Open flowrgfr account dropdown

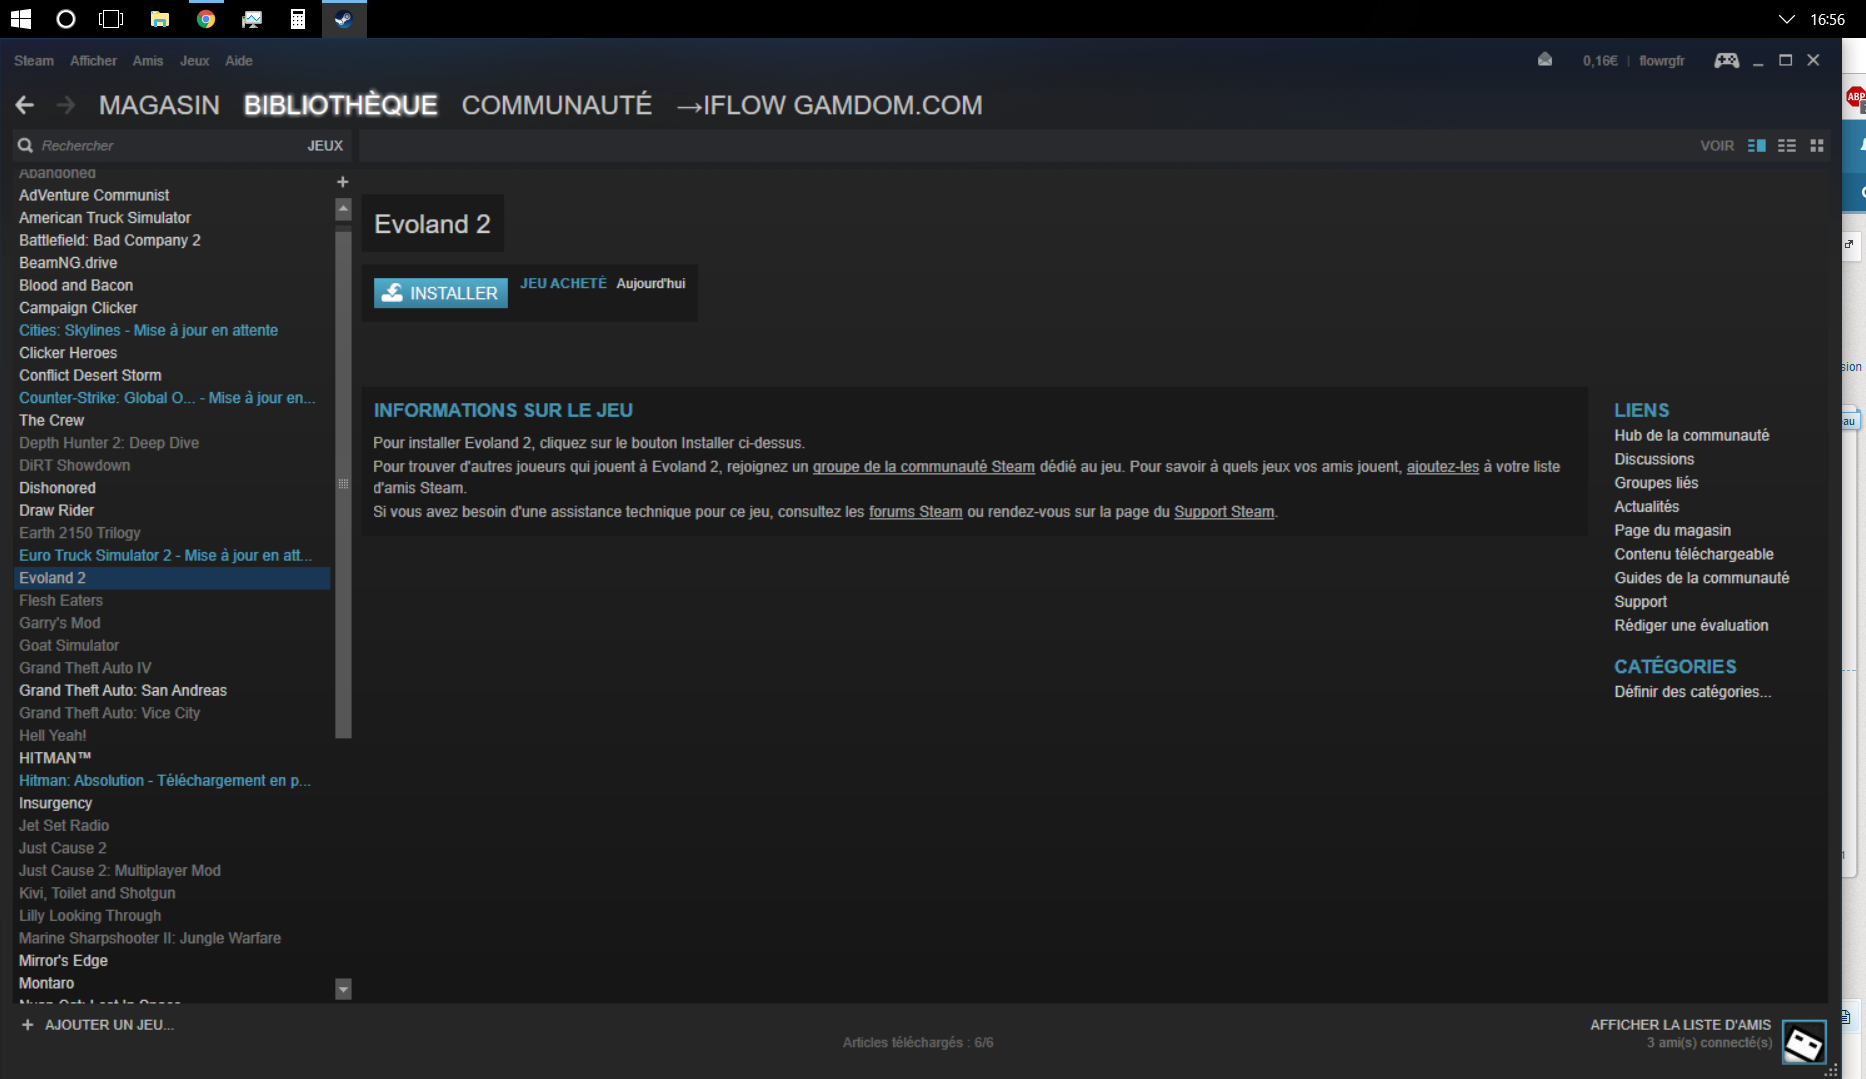(x=1662, y=61)
